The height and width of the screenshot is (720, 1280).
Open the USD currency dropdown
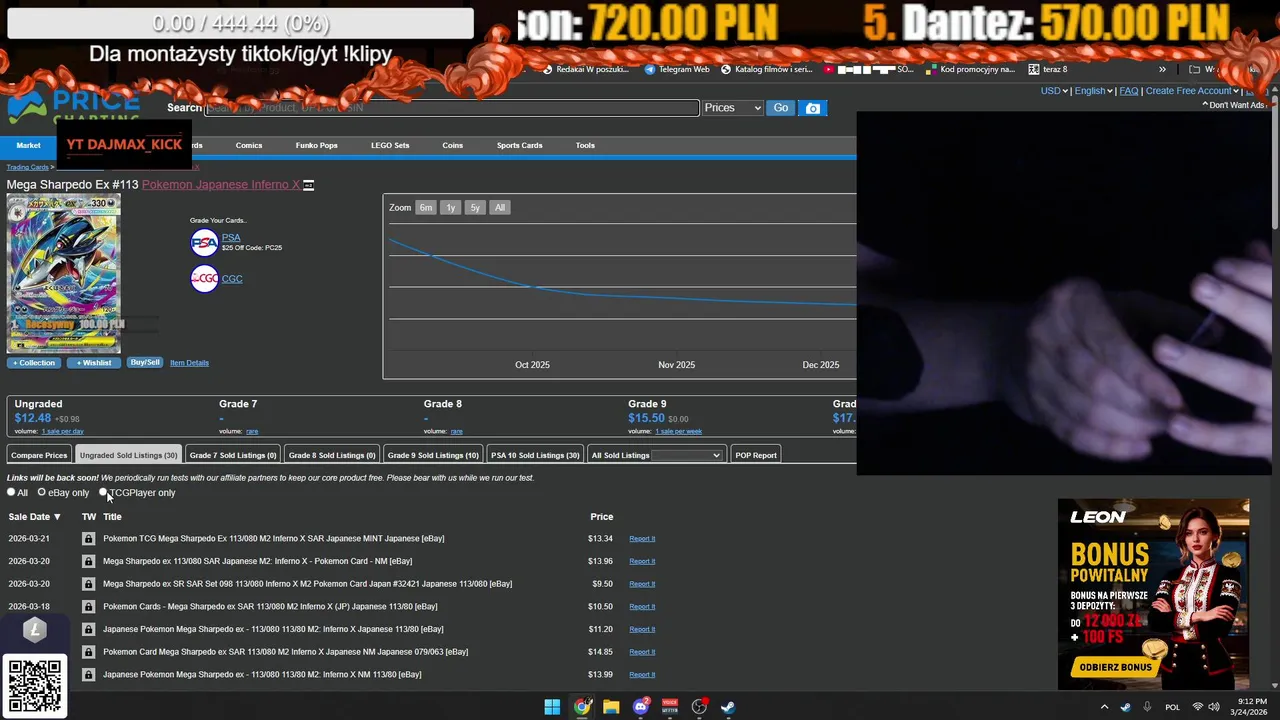[x=1054, y=91]
